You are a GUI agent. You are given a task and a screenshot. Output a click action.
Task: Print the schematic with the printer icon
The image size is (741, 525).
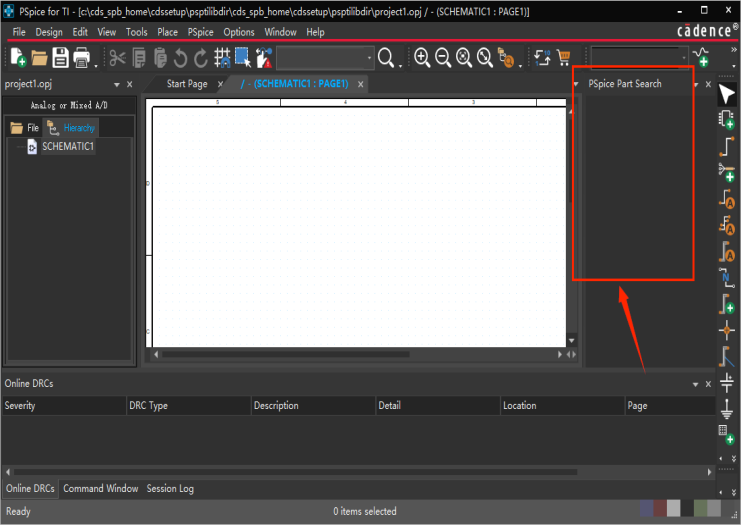pos(82,58)
